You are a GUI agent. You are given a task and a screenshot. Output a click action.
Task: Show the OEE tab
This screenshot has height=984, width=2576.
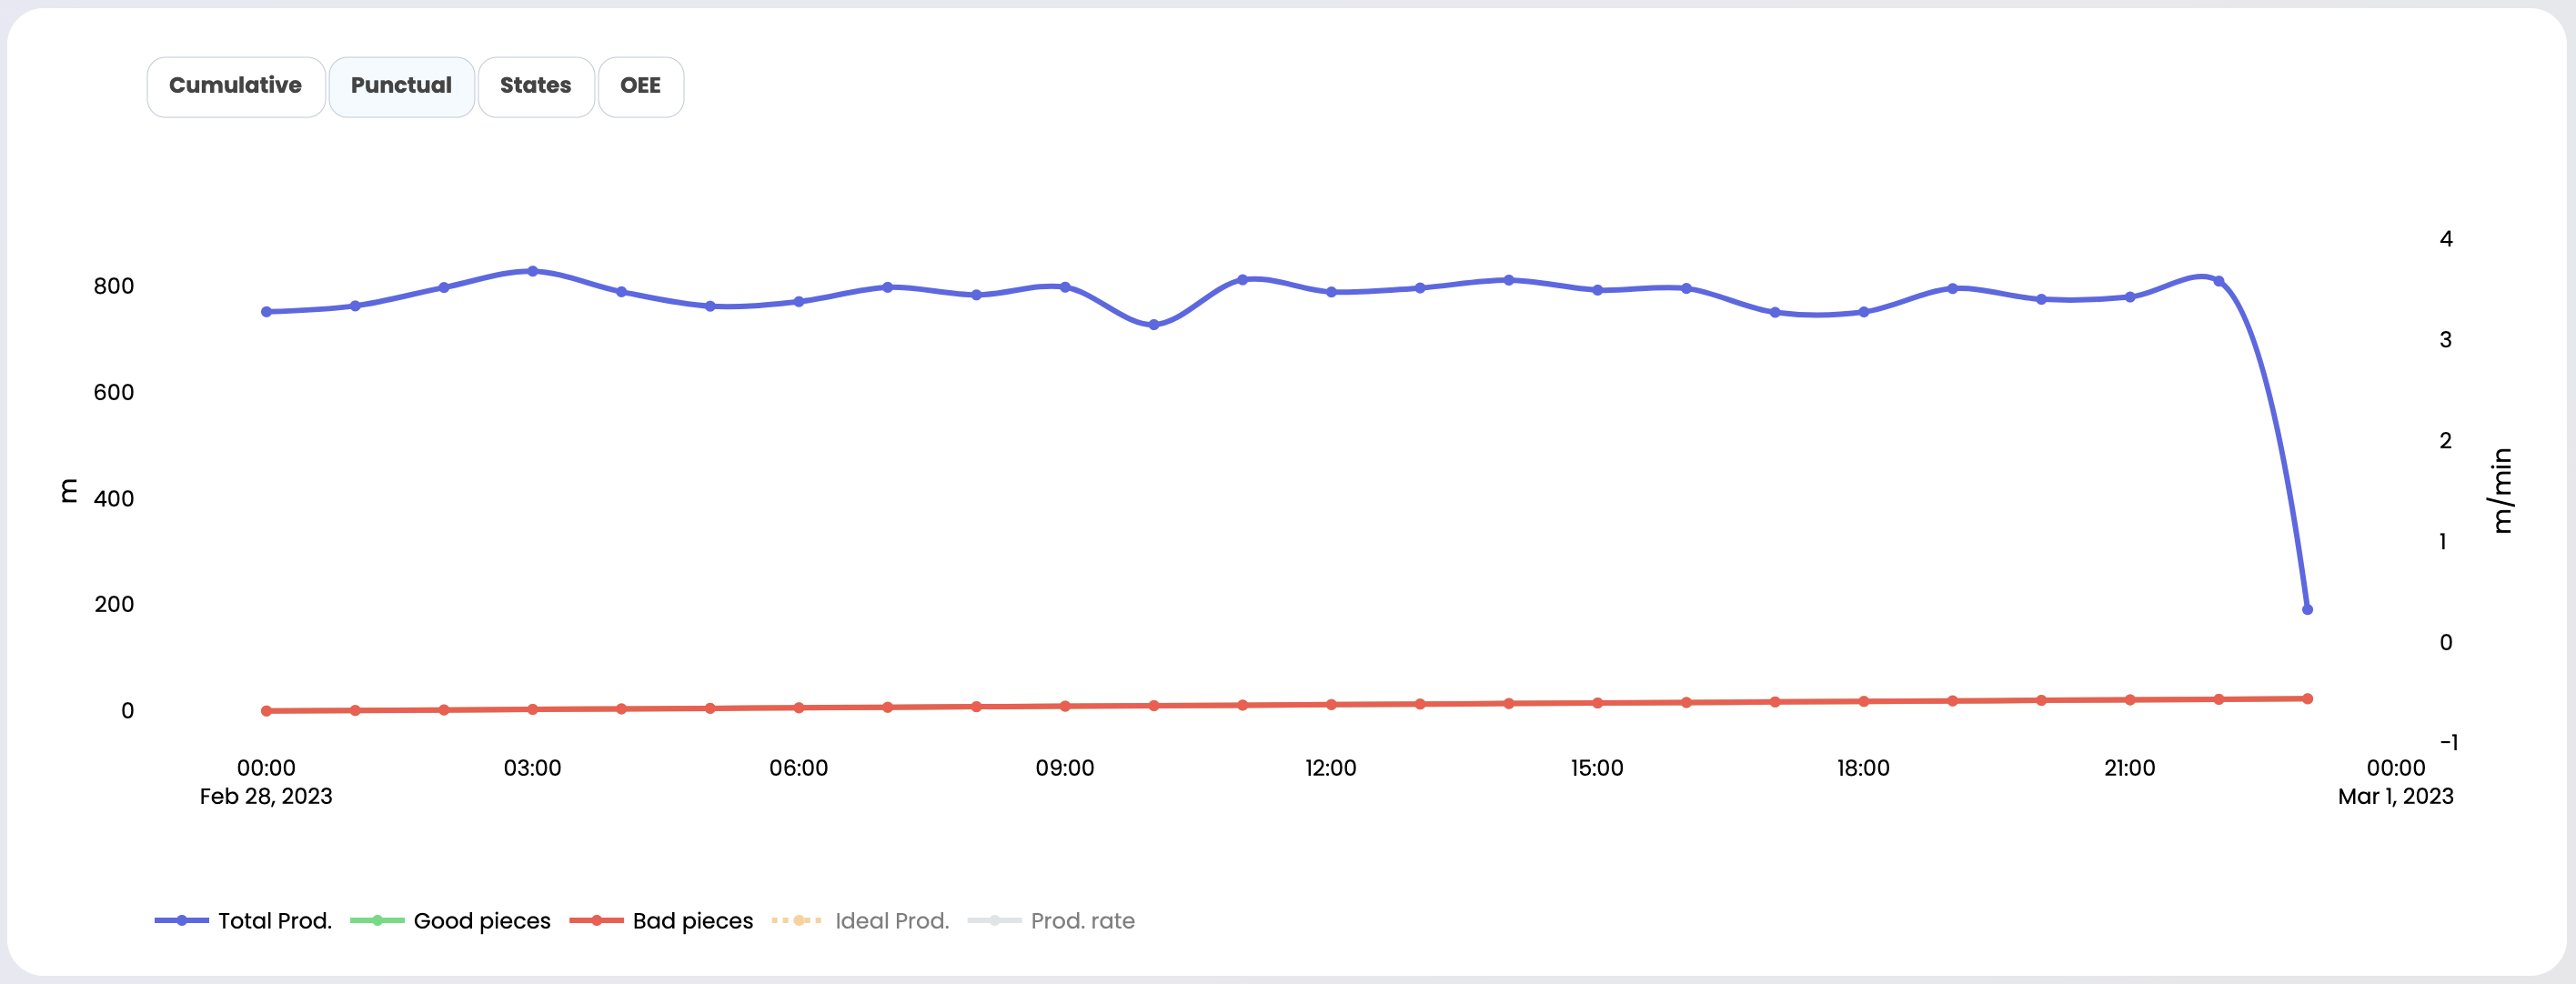click(x=640, y=86)
